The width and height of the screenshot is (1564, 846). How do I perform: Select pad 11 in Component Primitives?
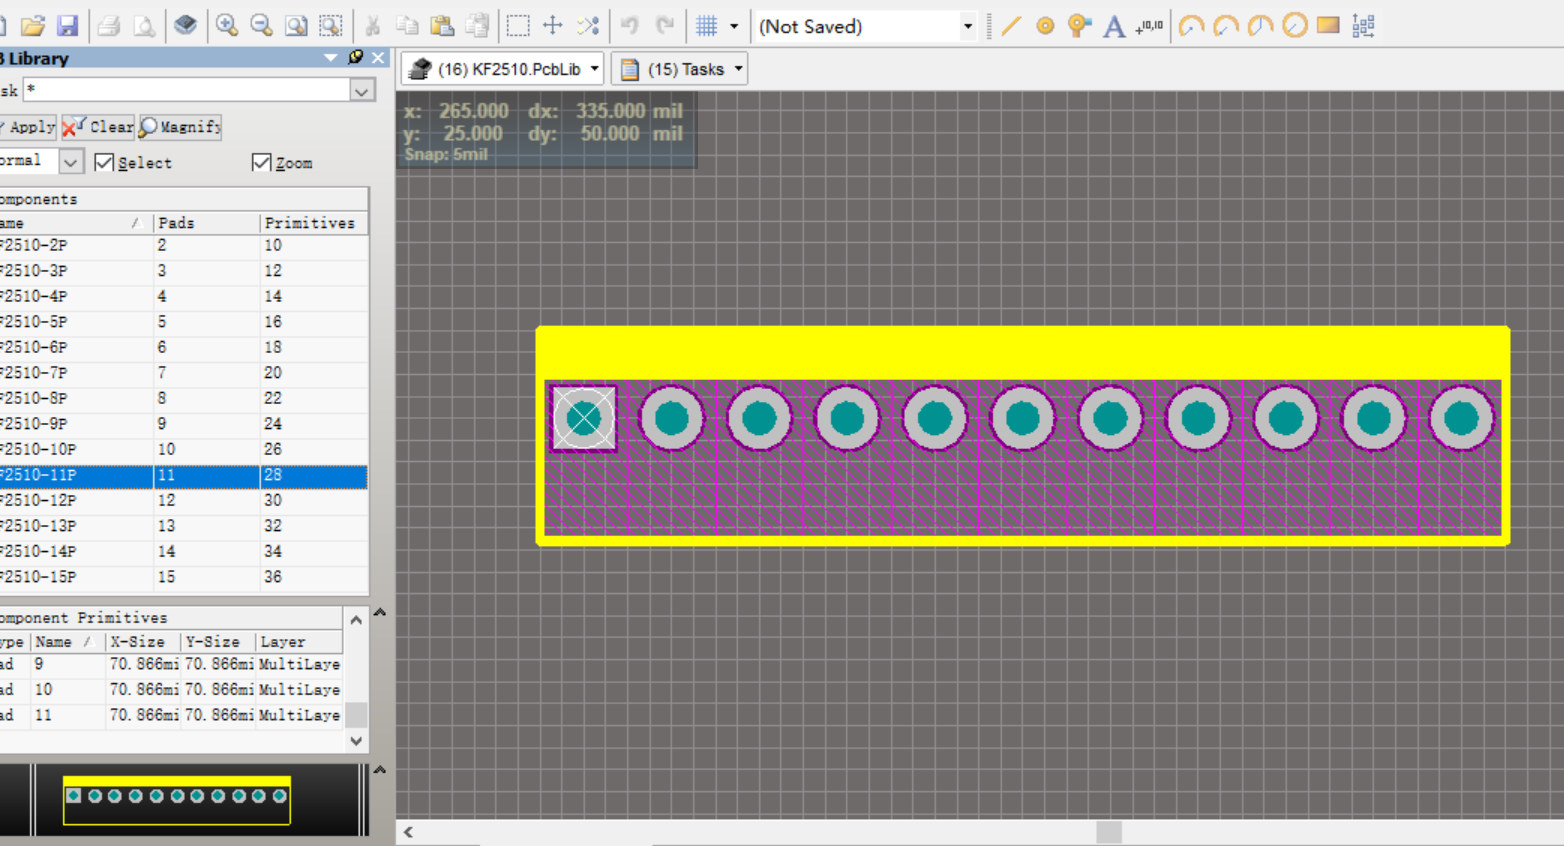point(171,715)
